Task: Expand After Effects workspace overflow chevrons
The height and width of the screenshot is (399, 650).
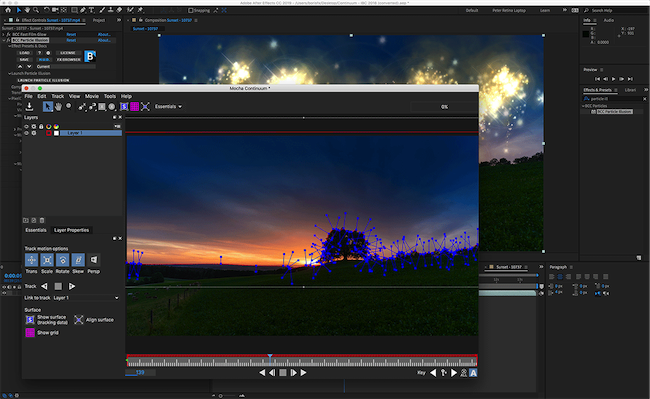Action: pos(565,10)
